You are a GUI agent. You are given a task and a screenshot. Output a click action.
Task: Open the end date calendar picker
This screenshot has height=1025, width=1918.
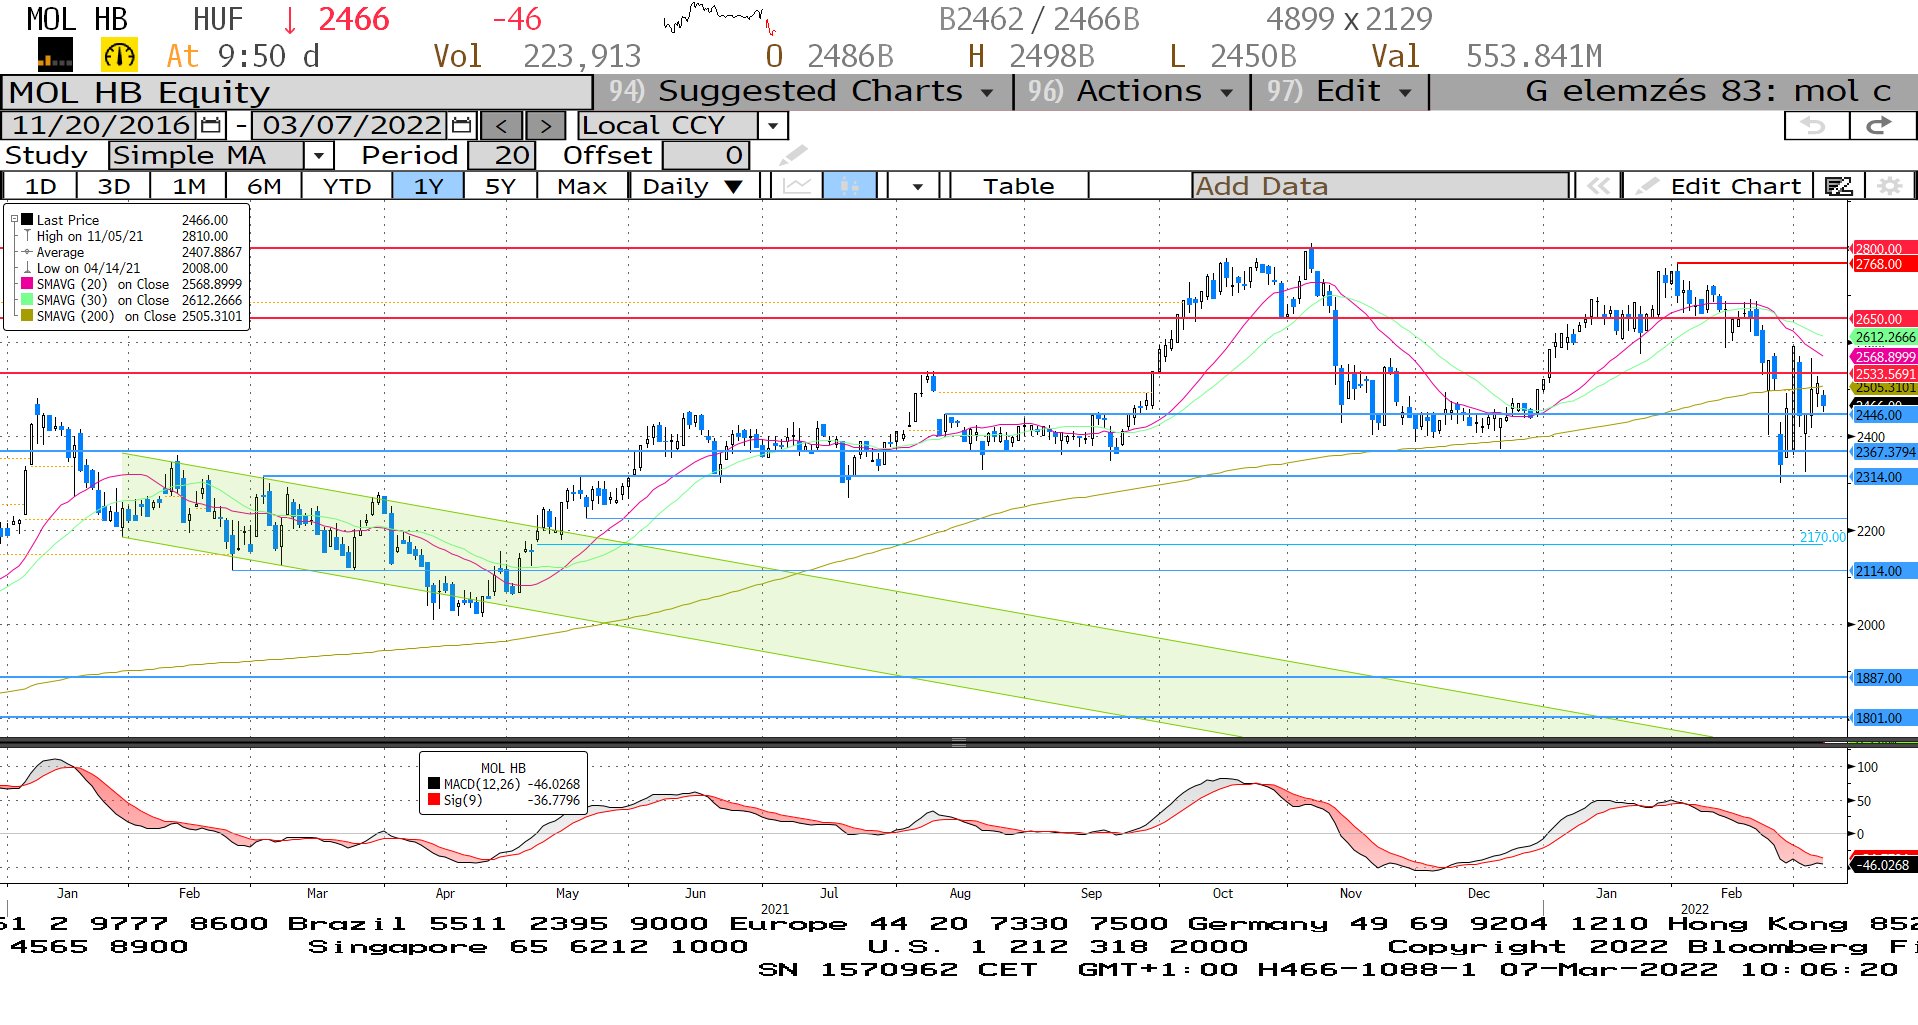(x=461, y=126)
